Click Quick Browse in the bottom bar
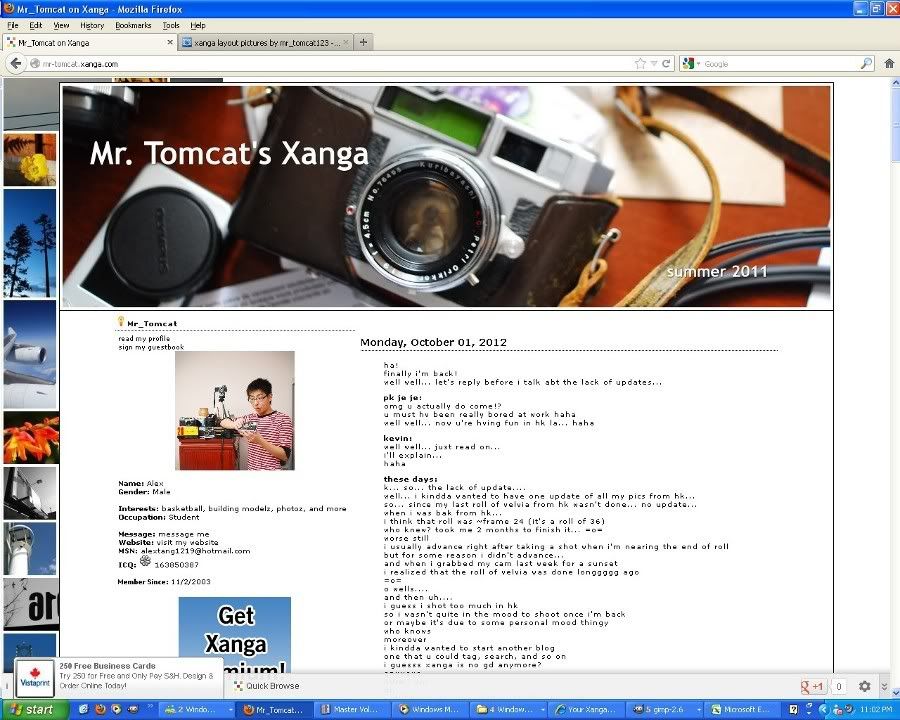The image size is (900, 720). click(x=273, y=686)
